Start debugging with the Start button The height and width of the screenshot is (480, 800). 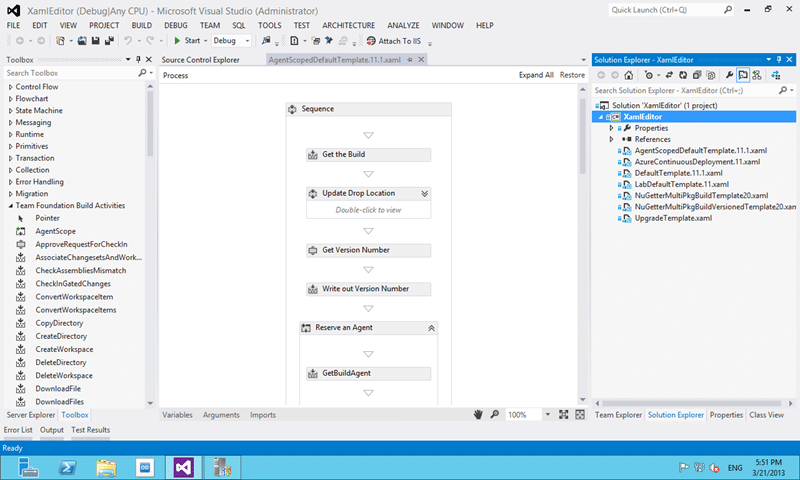click(187, 41)
